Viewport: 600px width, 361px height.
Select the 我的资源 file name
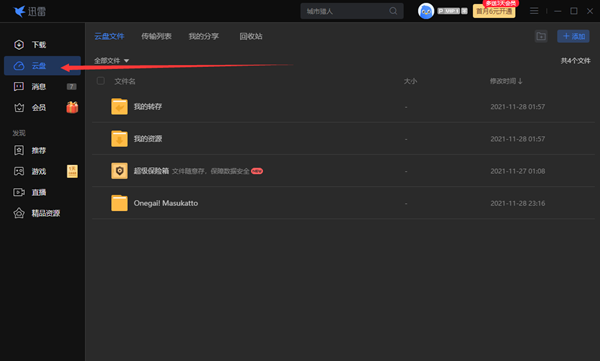(x=148, y=139)
